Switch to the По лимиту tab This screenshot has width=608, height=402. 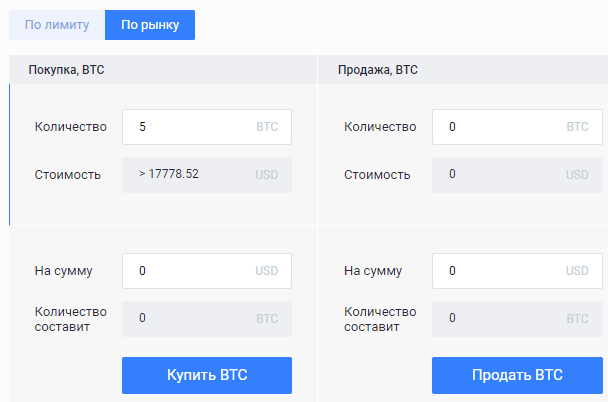tap(57, 25)
